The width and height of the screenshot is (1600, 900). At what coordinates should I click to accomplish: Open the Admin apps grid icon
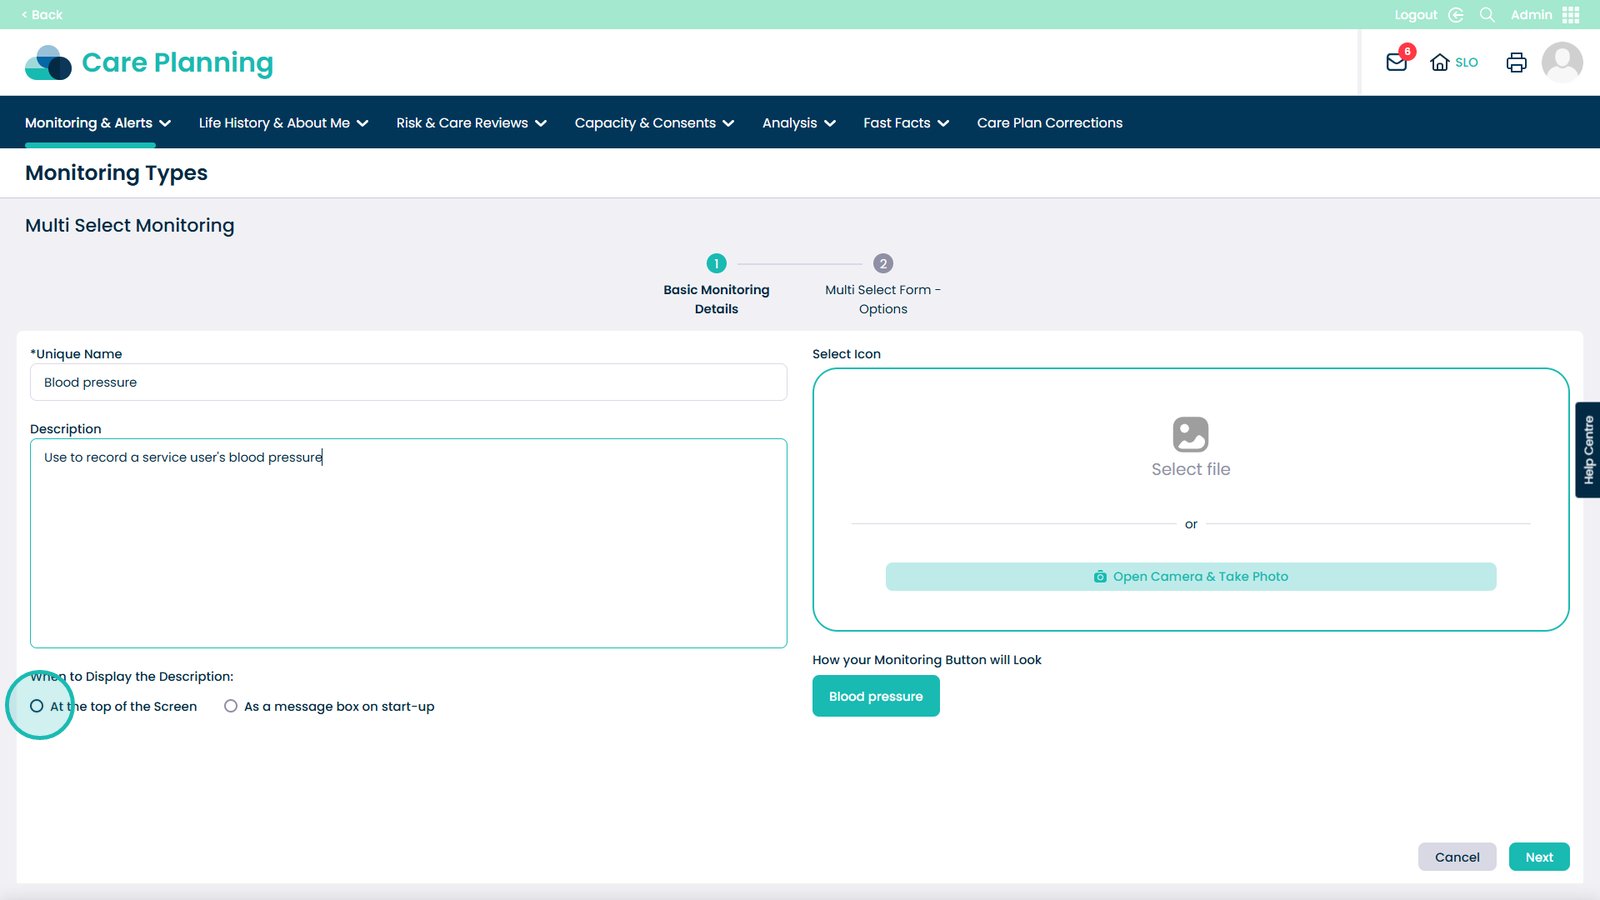(x=1571, y=15)
